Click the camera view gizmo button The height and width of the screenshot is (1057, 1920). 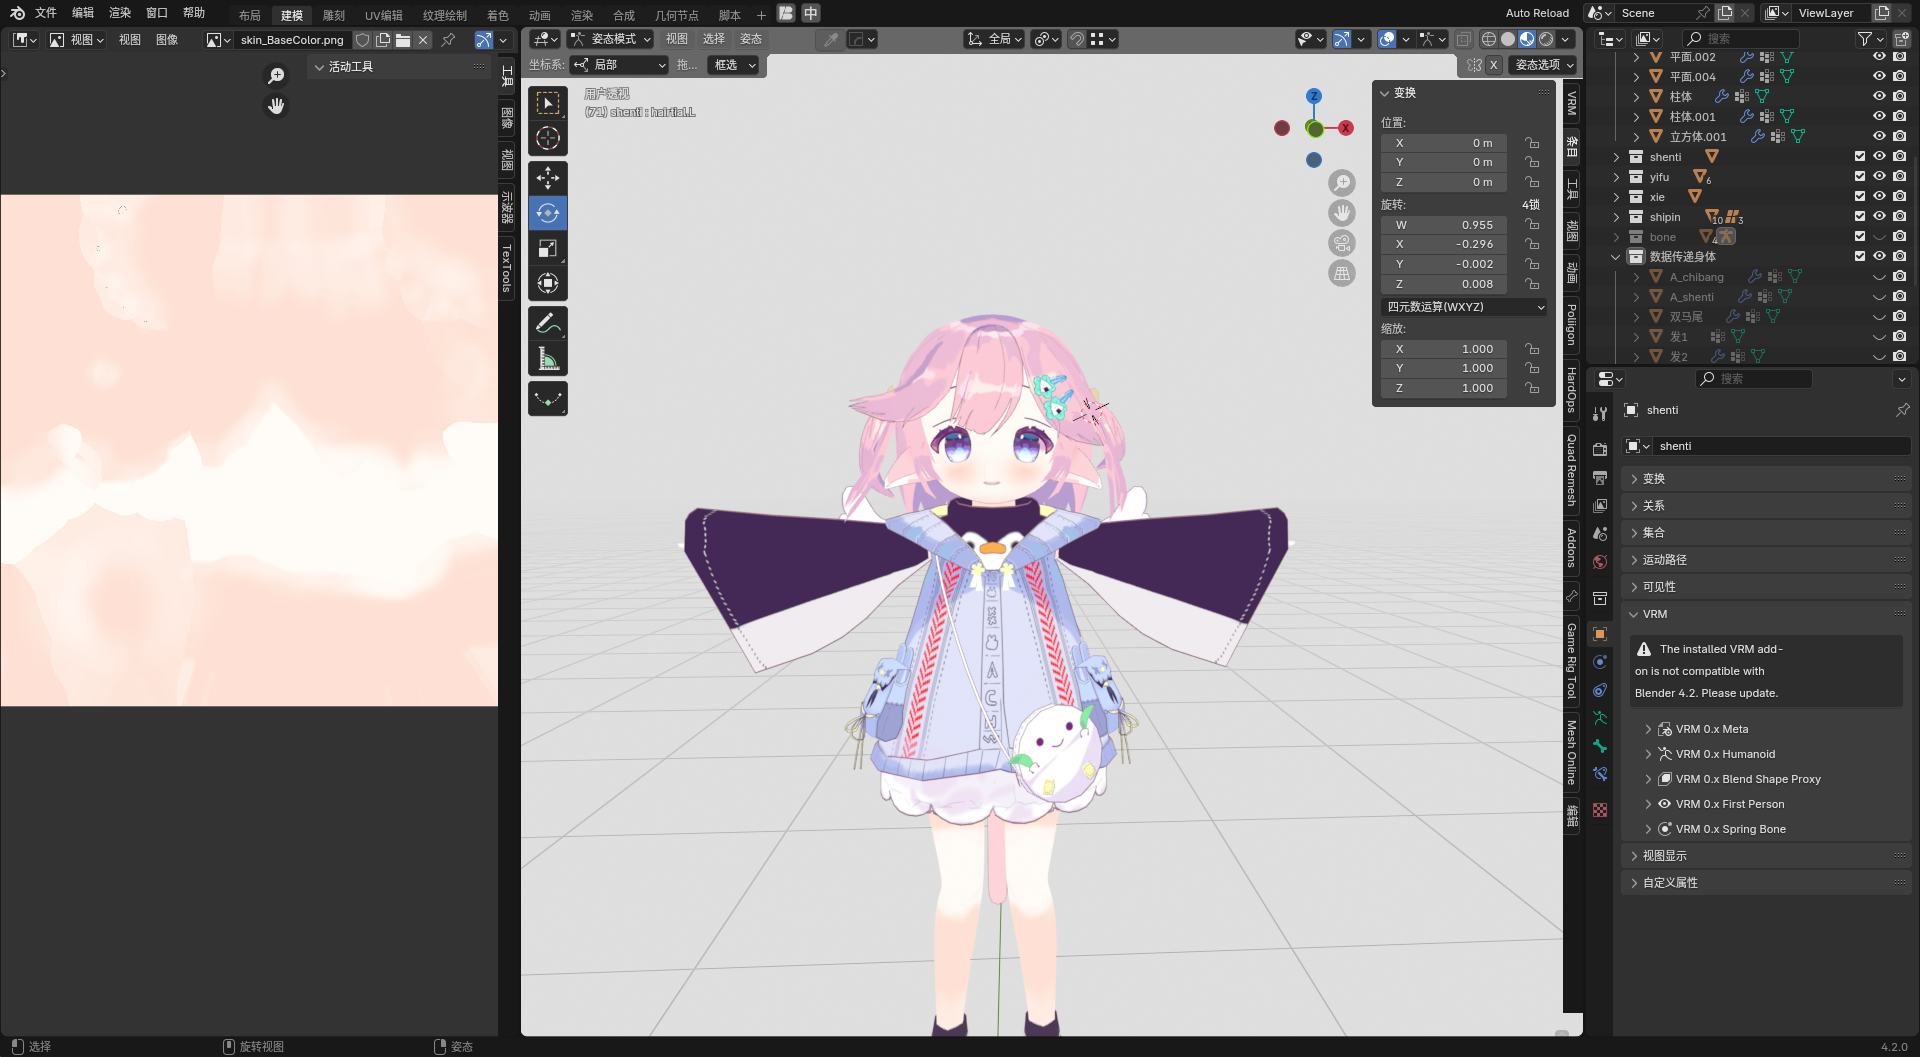tap(1342, 243)
